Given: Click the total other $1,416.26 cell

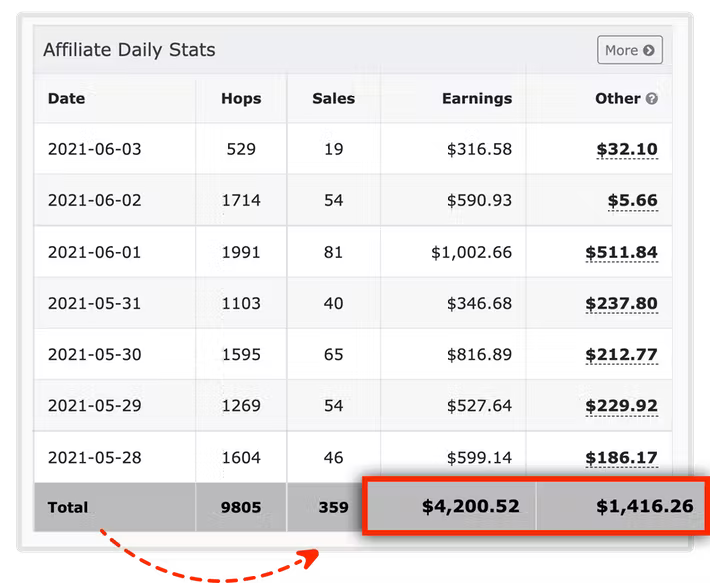Looking at the screenshot, I should pos(621,506).
